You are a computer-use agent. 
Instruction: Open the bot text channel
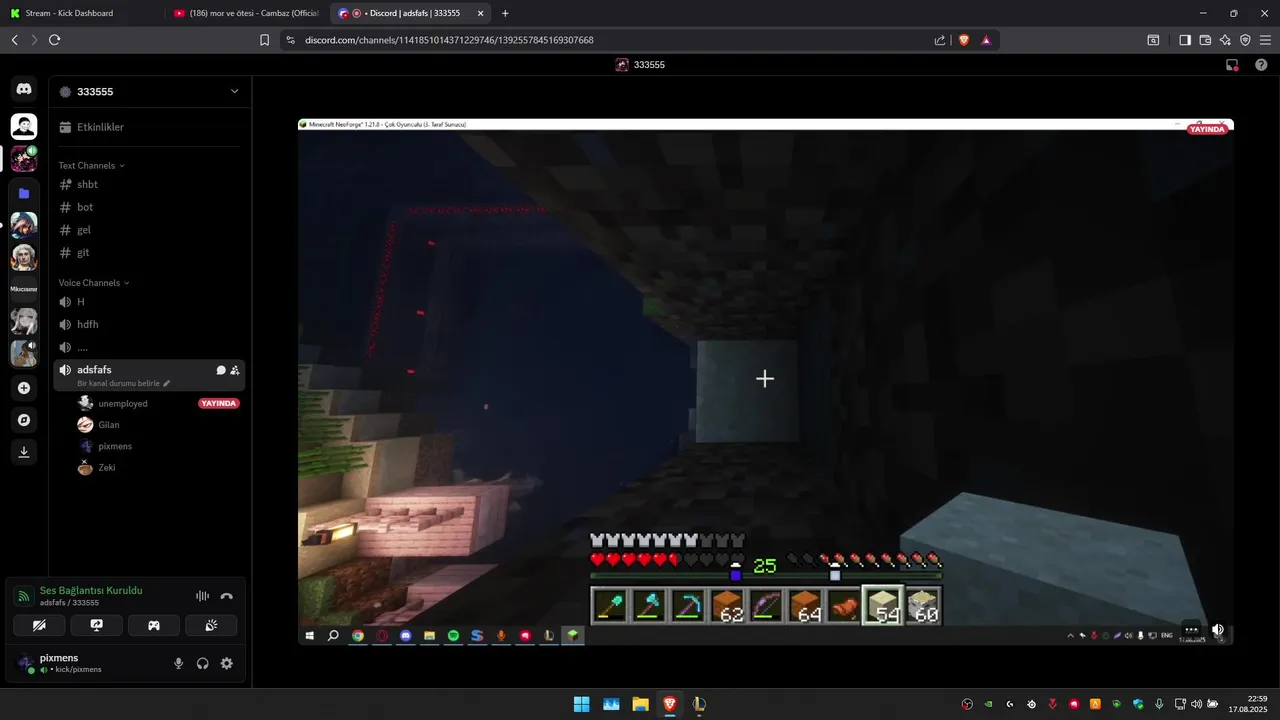tap(149, 207)
